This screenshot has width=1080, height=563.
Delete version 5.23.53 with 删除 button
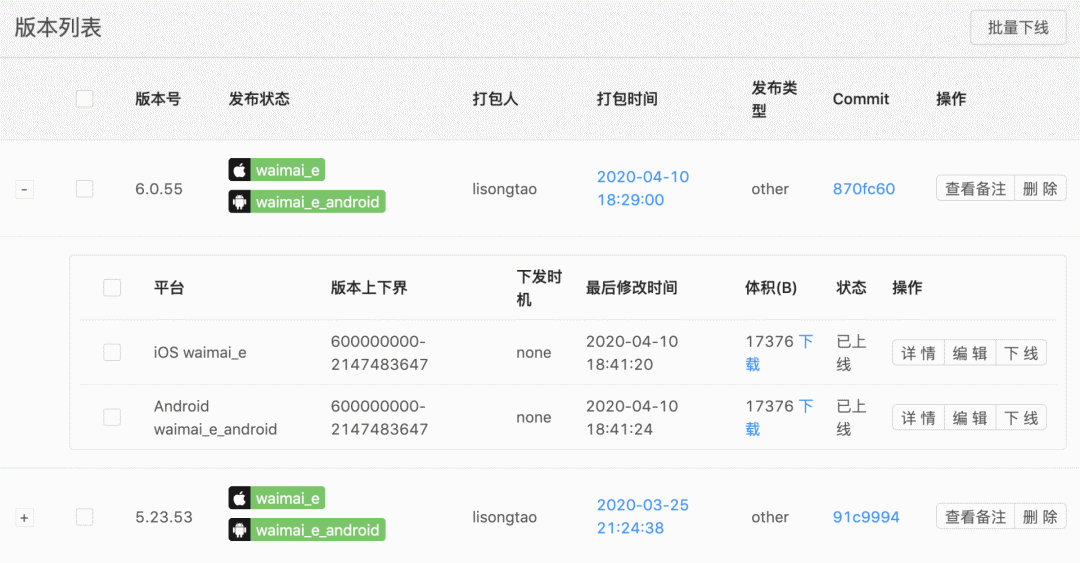[x=1040, y=517]
